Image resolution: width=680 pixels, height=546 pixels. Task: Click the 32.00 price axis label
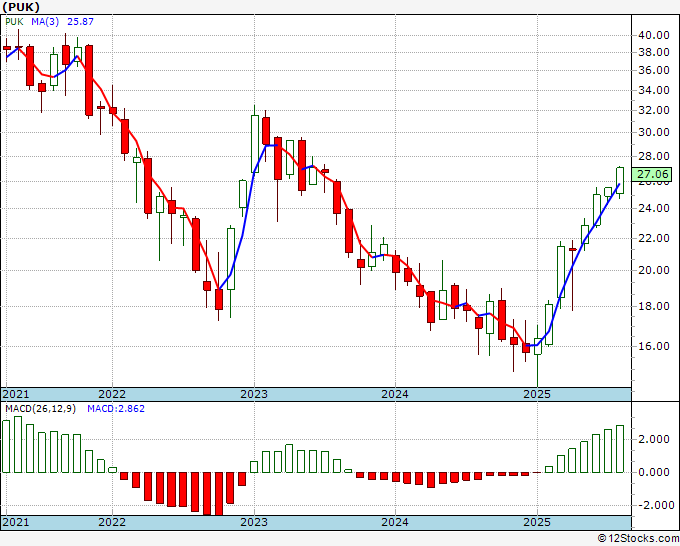[654, 110]
